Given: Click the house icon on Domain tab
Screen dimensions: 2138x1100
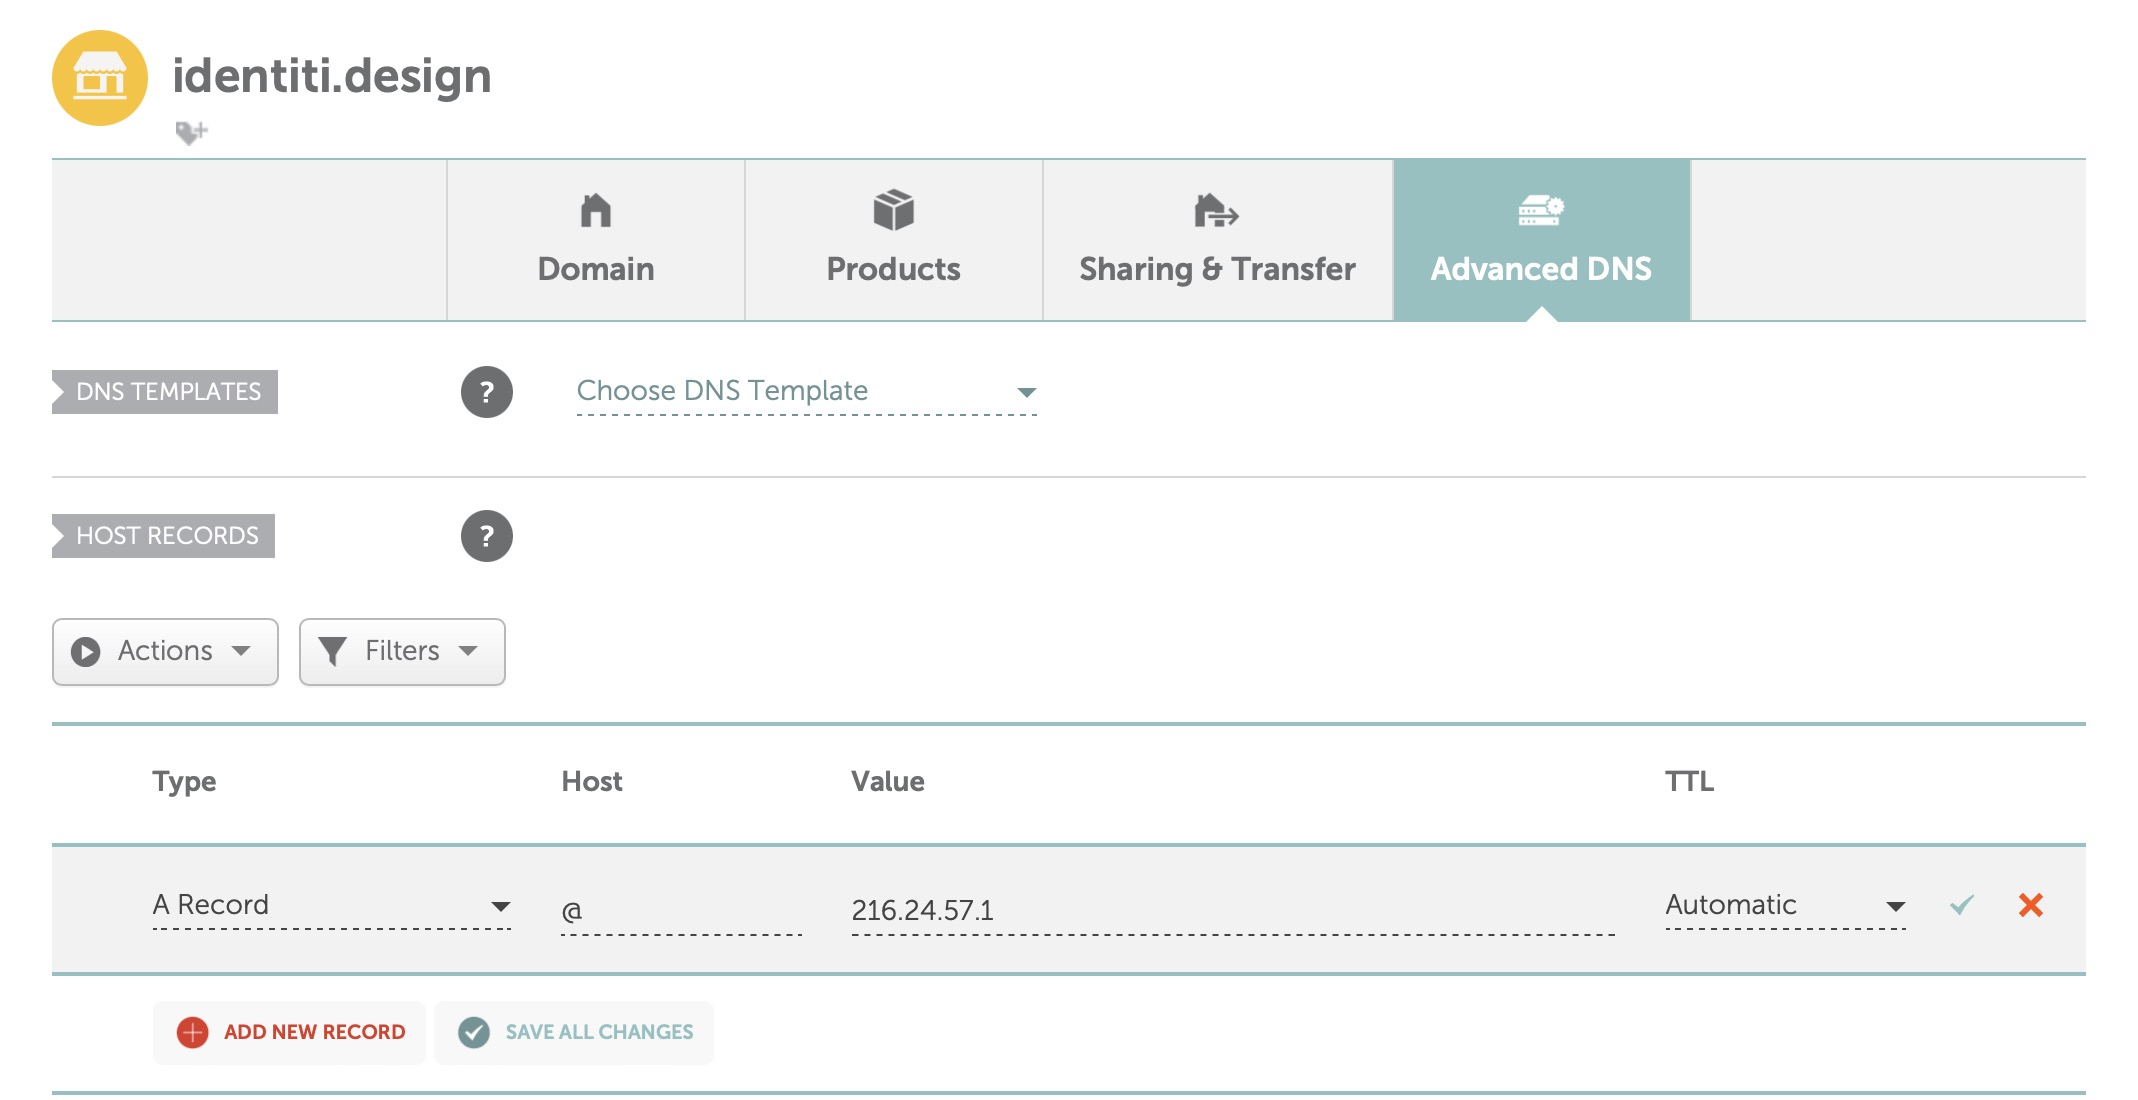Looking at the screenshot, I should pyautogui.click(x=595, y=211).
